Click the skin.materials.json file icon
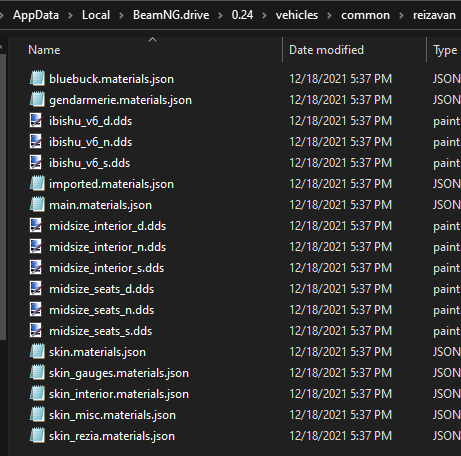 click(x=37, y=351)
